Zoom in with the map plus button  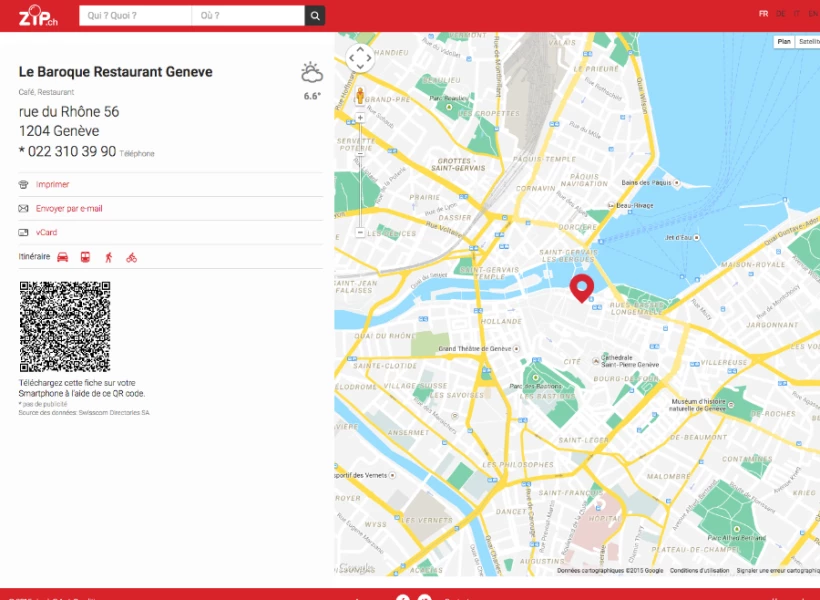click(360, 118)
